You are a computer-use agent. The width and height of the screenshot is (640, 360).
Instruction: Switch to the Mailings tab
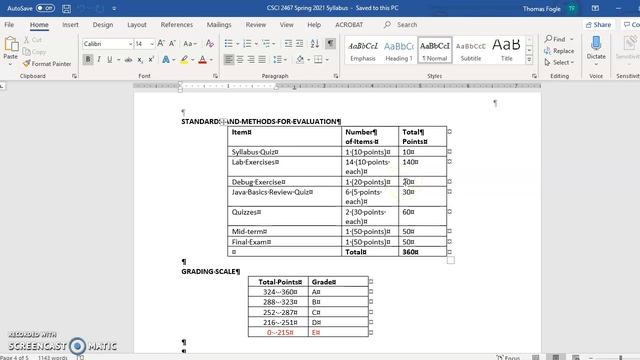pyautogui.click(x=219, y=24)
